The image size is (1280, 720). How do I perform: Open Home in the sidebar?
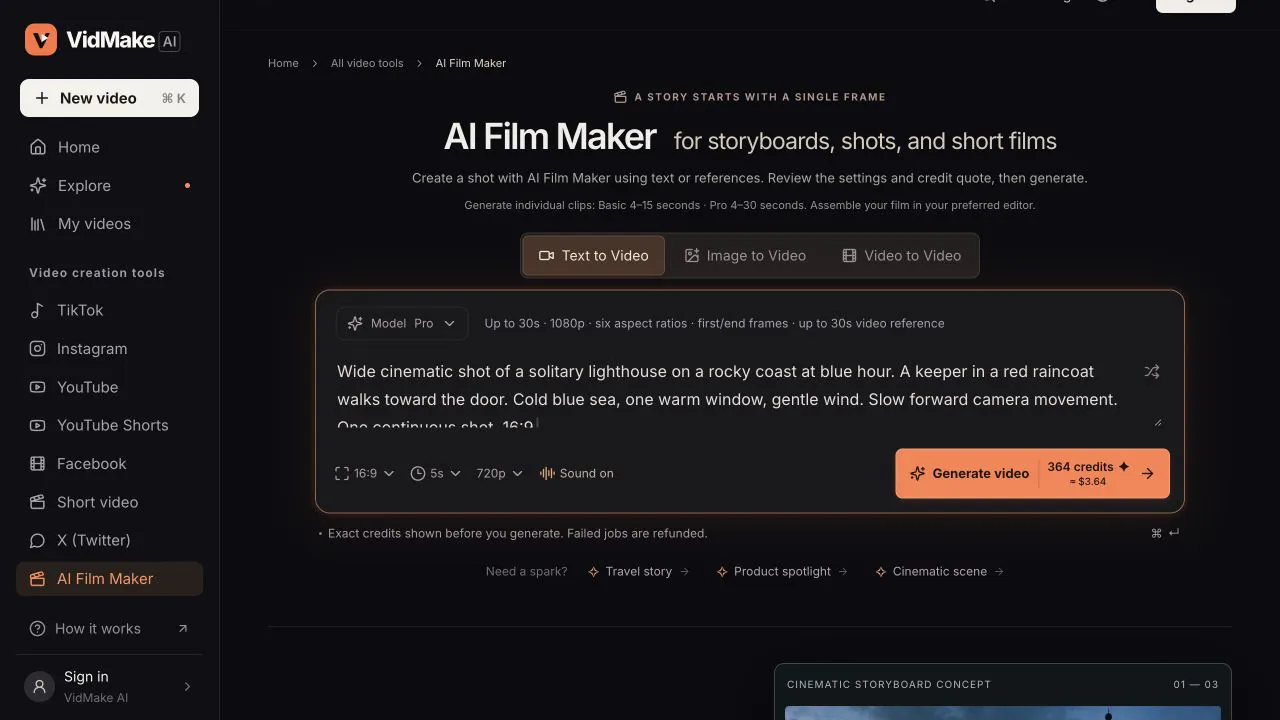(110, 147)
